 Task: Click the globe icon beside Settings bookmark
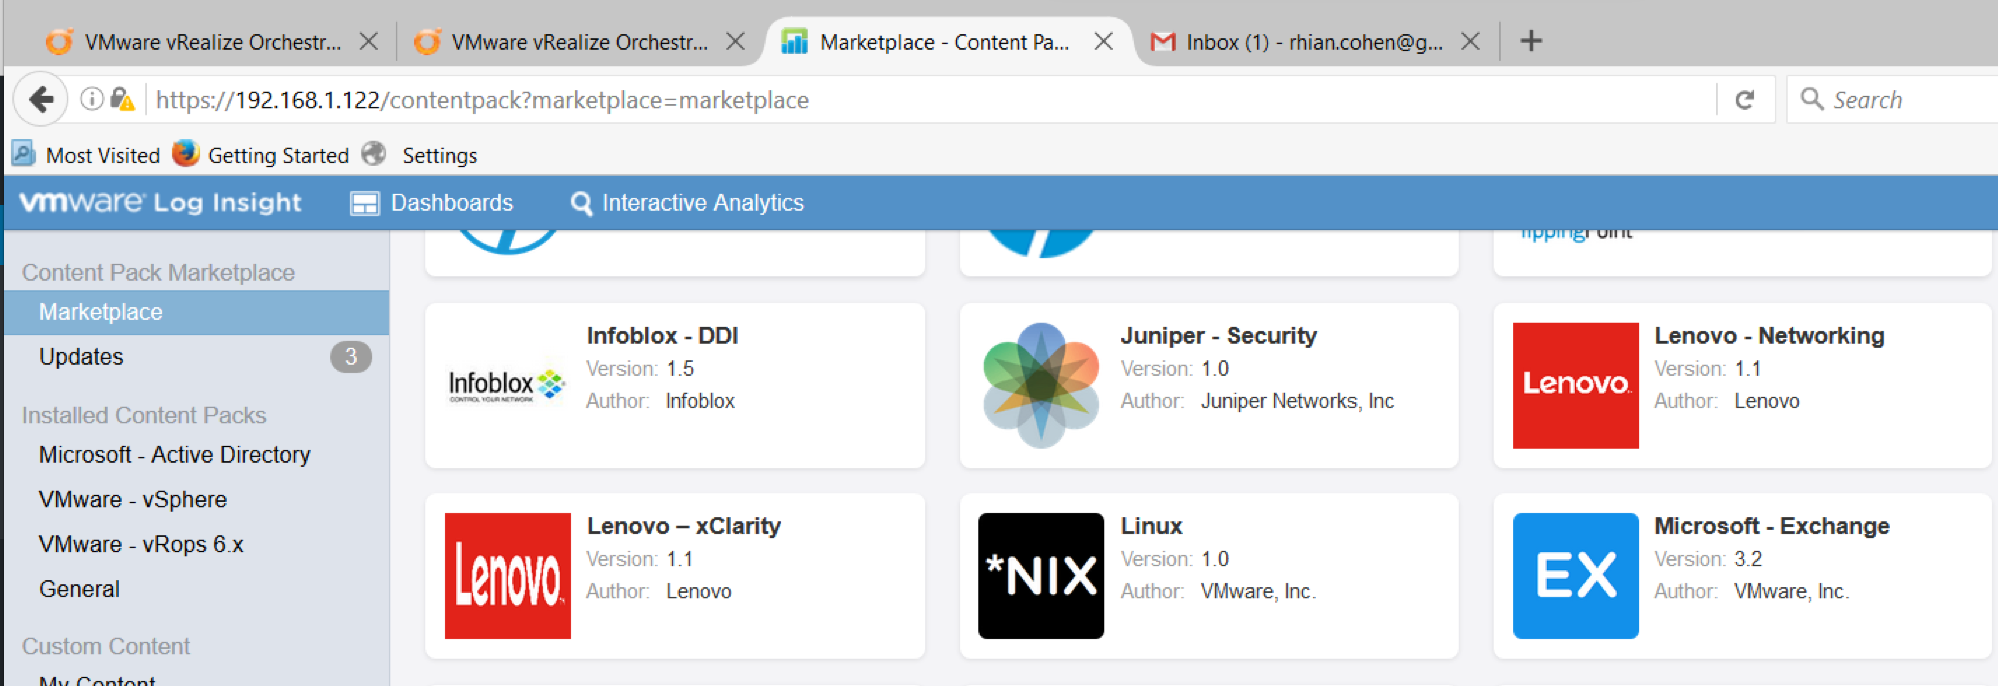pos(374,154)
